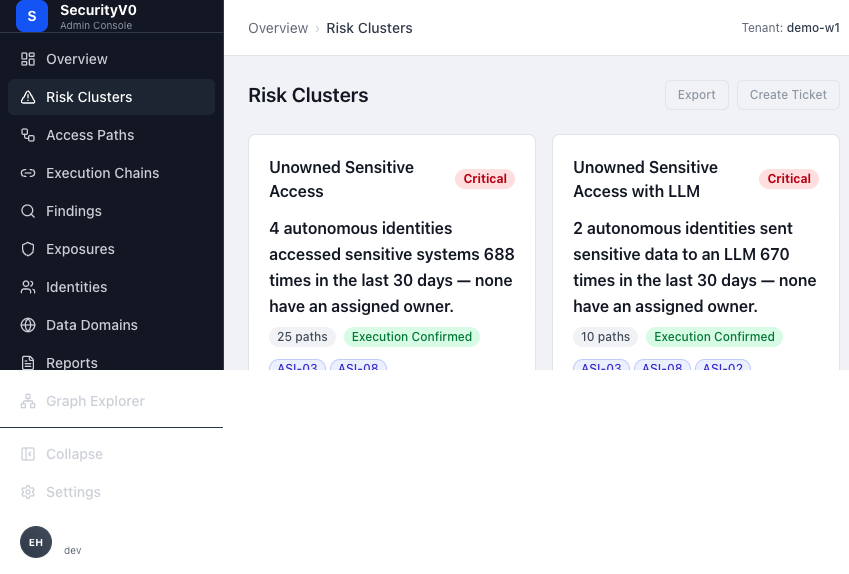Click the Export button
Image resolution: width=849 pixels, height=574 pixels.
(697, 95)
